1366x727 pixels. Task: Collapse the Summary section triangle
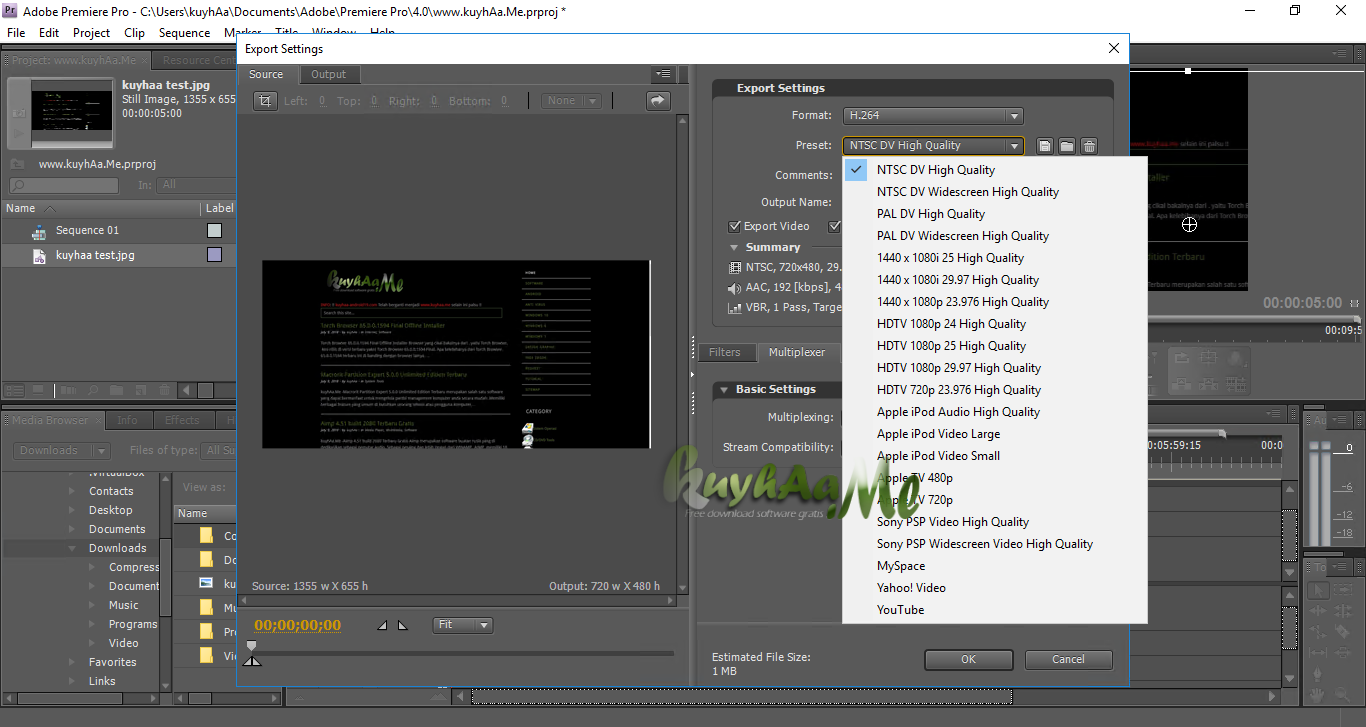(x=733, y=248)
